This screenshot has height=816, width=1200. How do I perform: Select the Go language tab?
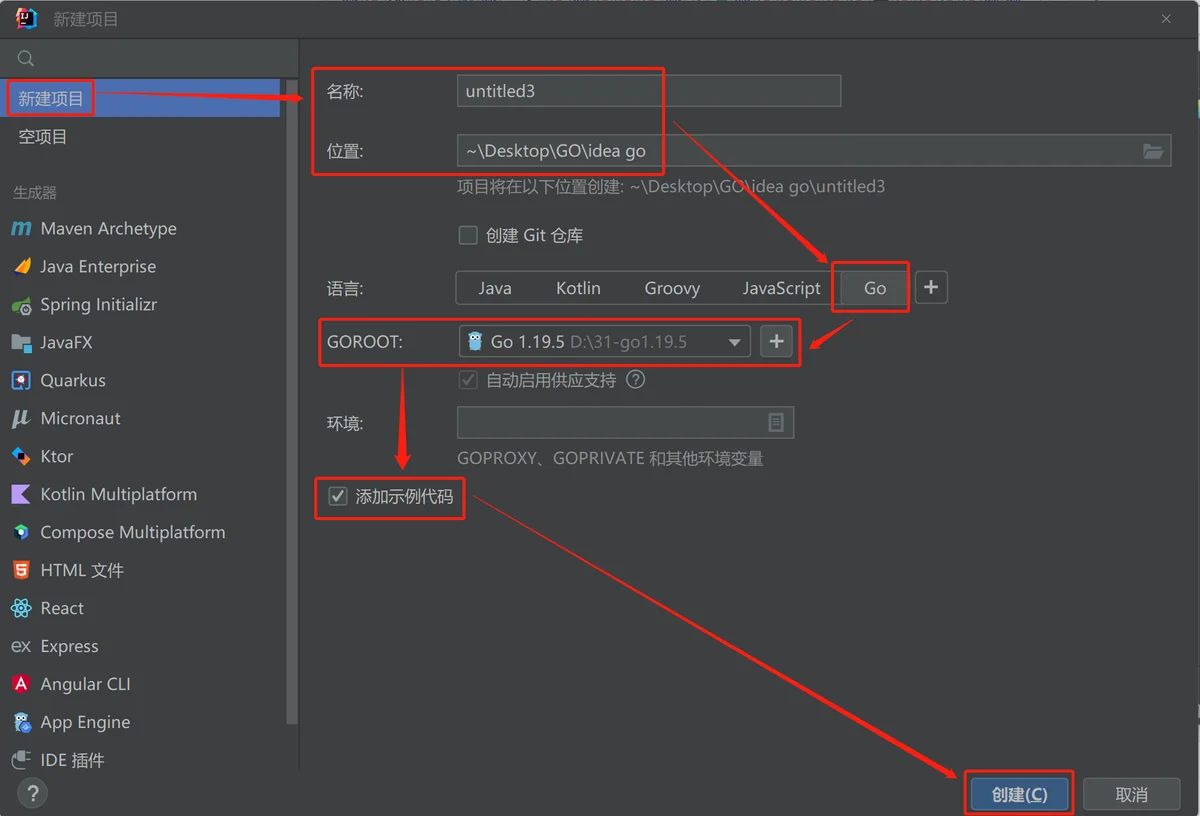pyautogui.click(x=873, y=288)
